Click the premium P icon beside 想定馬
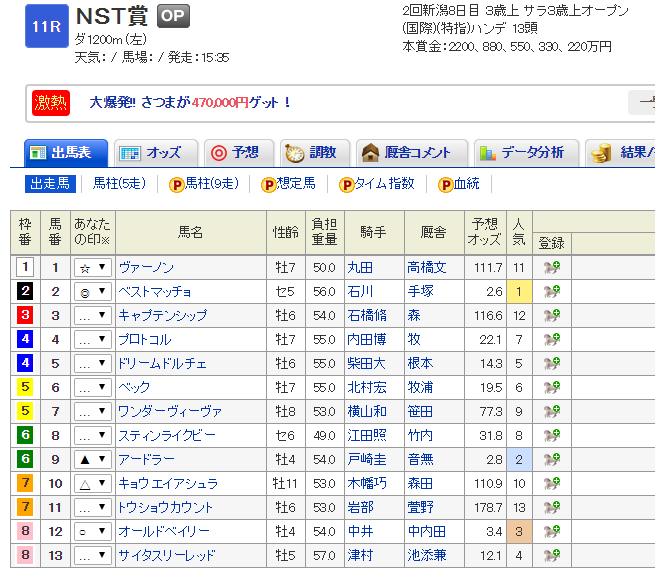Image resolution: width=655 pixels, height=573 pixels. tap(269, 185)
